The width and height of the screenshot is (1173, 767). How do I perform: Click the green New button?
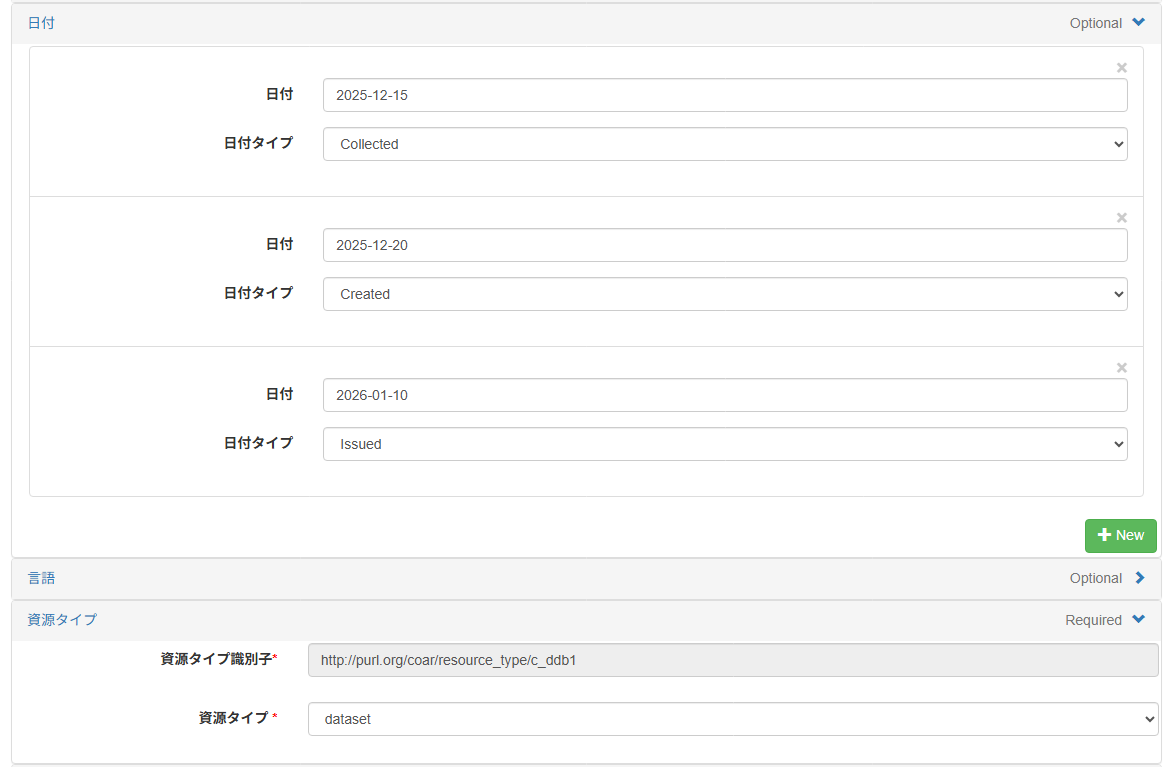(1120, 535)
